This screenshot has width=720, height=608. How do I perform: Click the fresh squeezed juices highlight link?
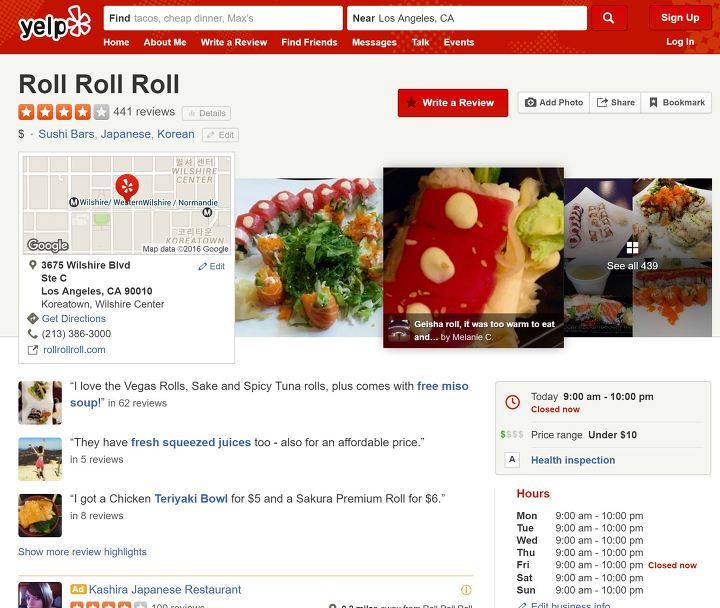click(191, 442)
